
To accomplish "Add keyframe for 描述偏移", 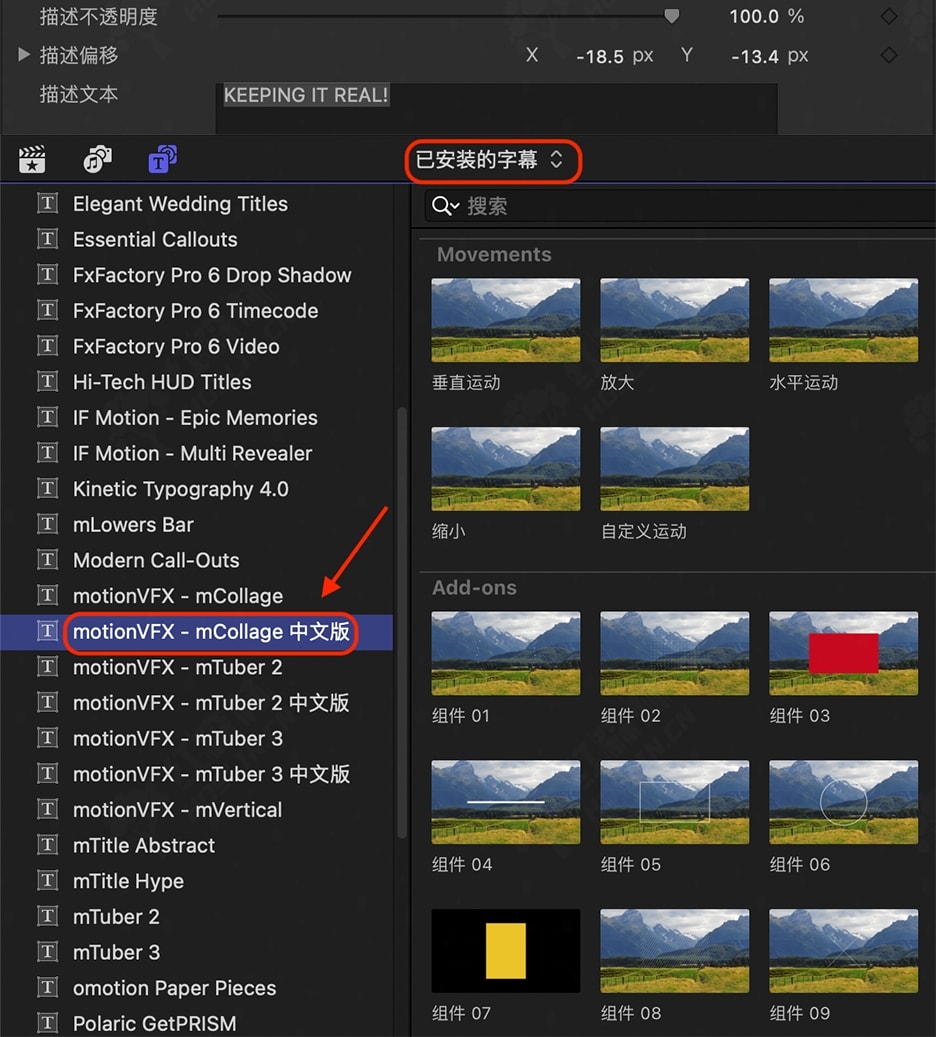I will coord(889,55).
